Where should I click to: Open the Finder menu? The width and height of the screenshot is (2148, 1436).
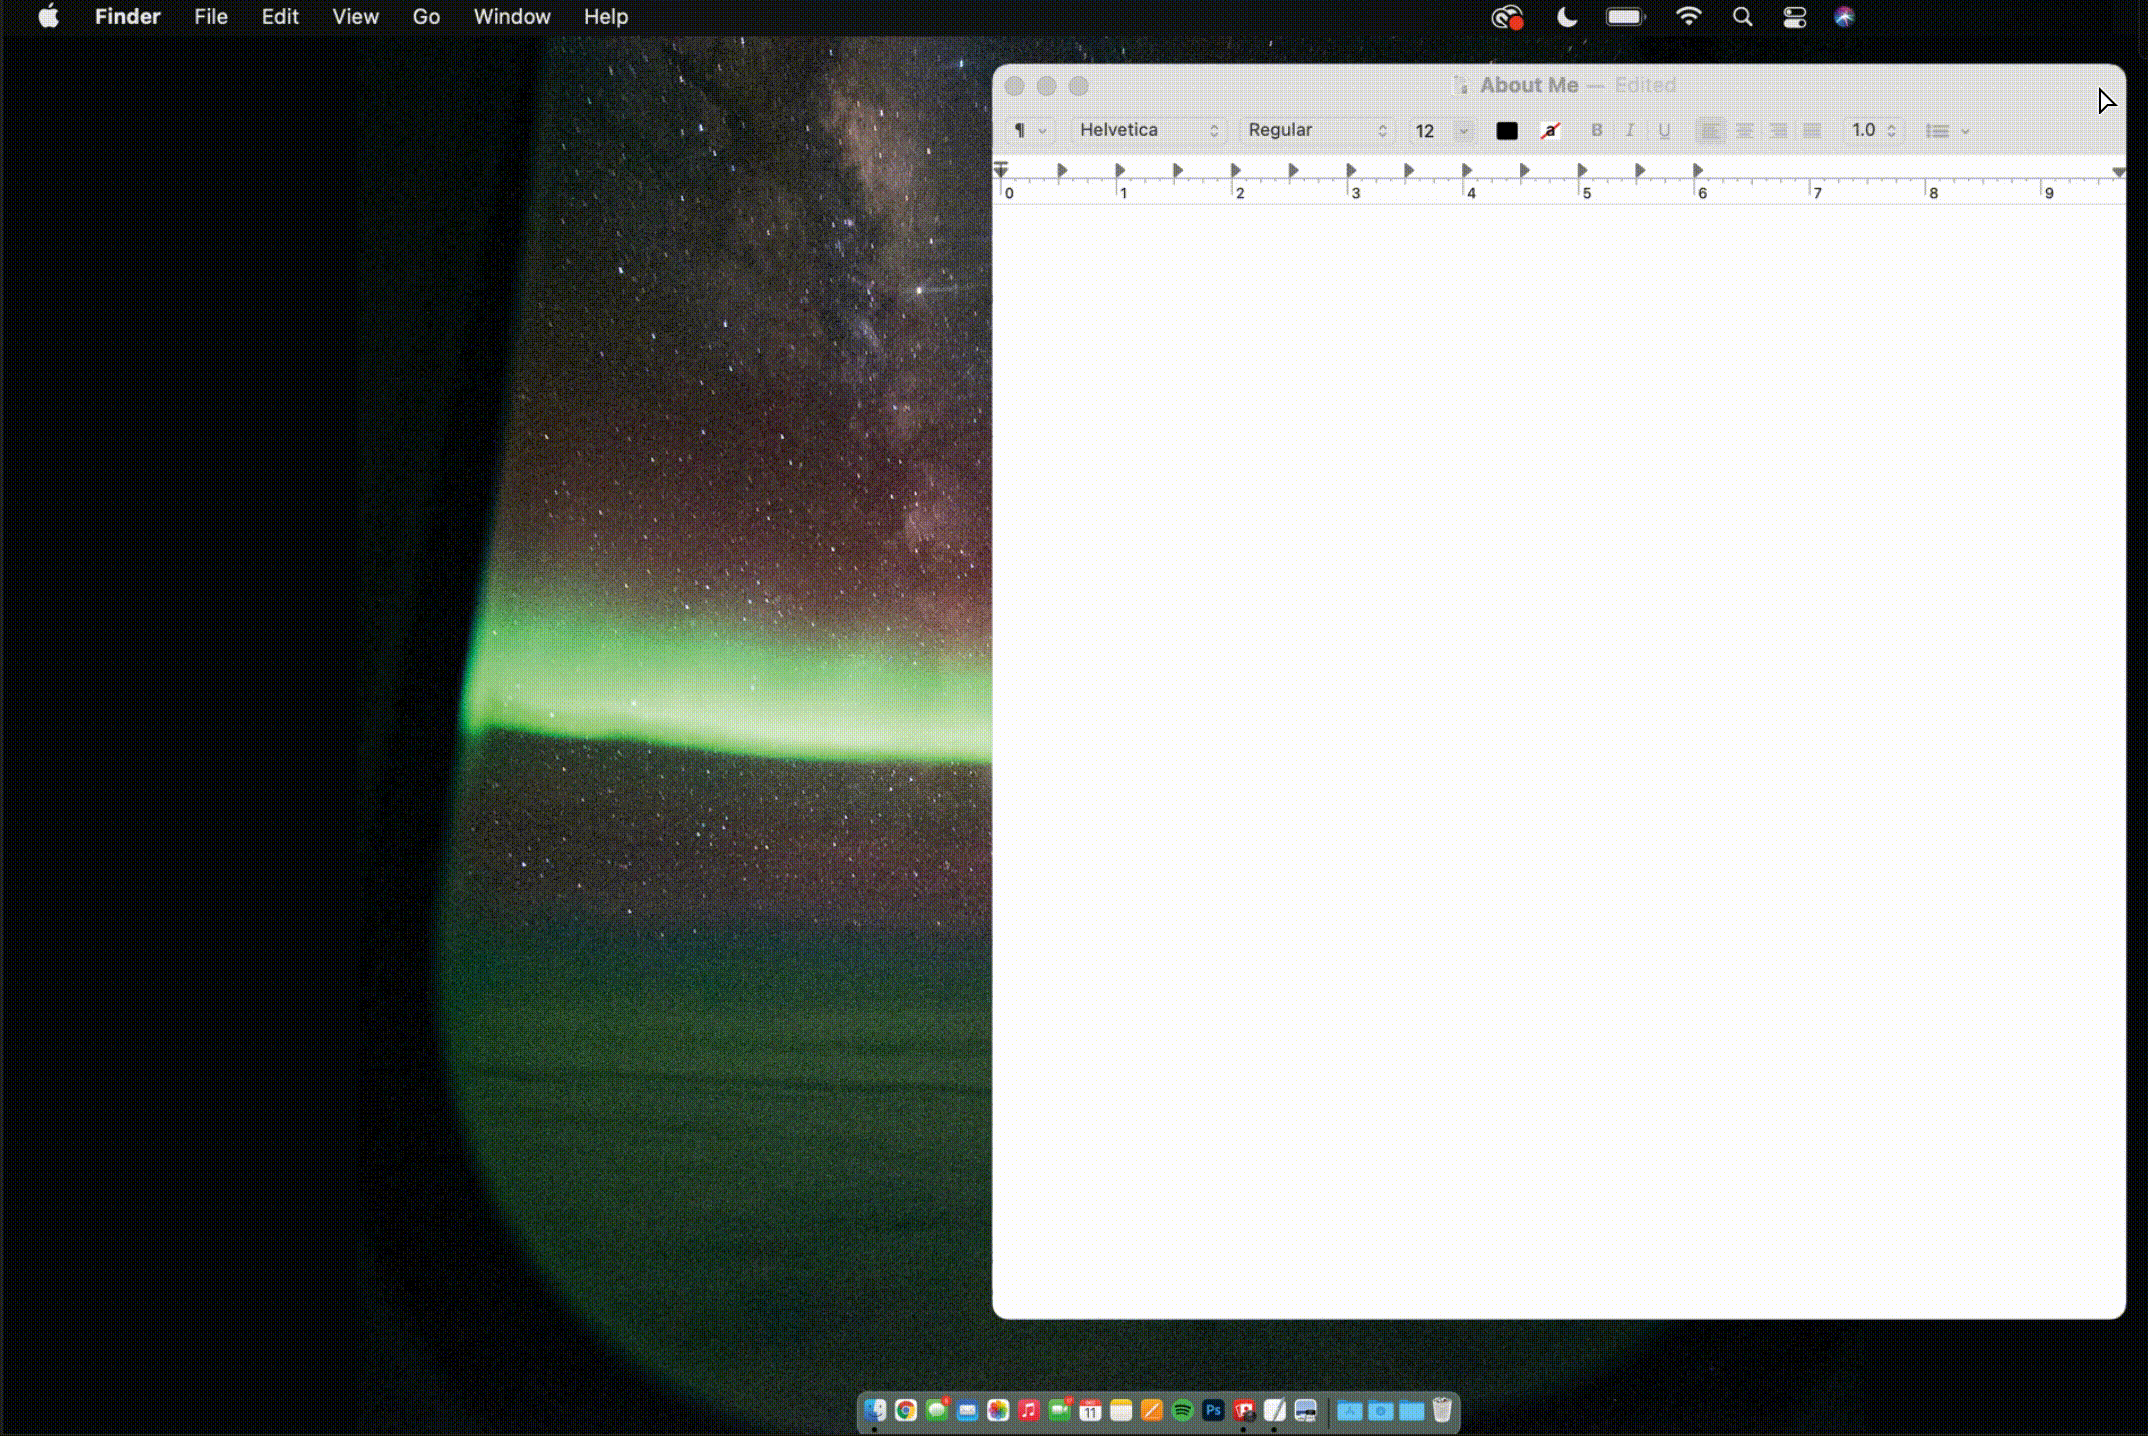coord(128,17)
